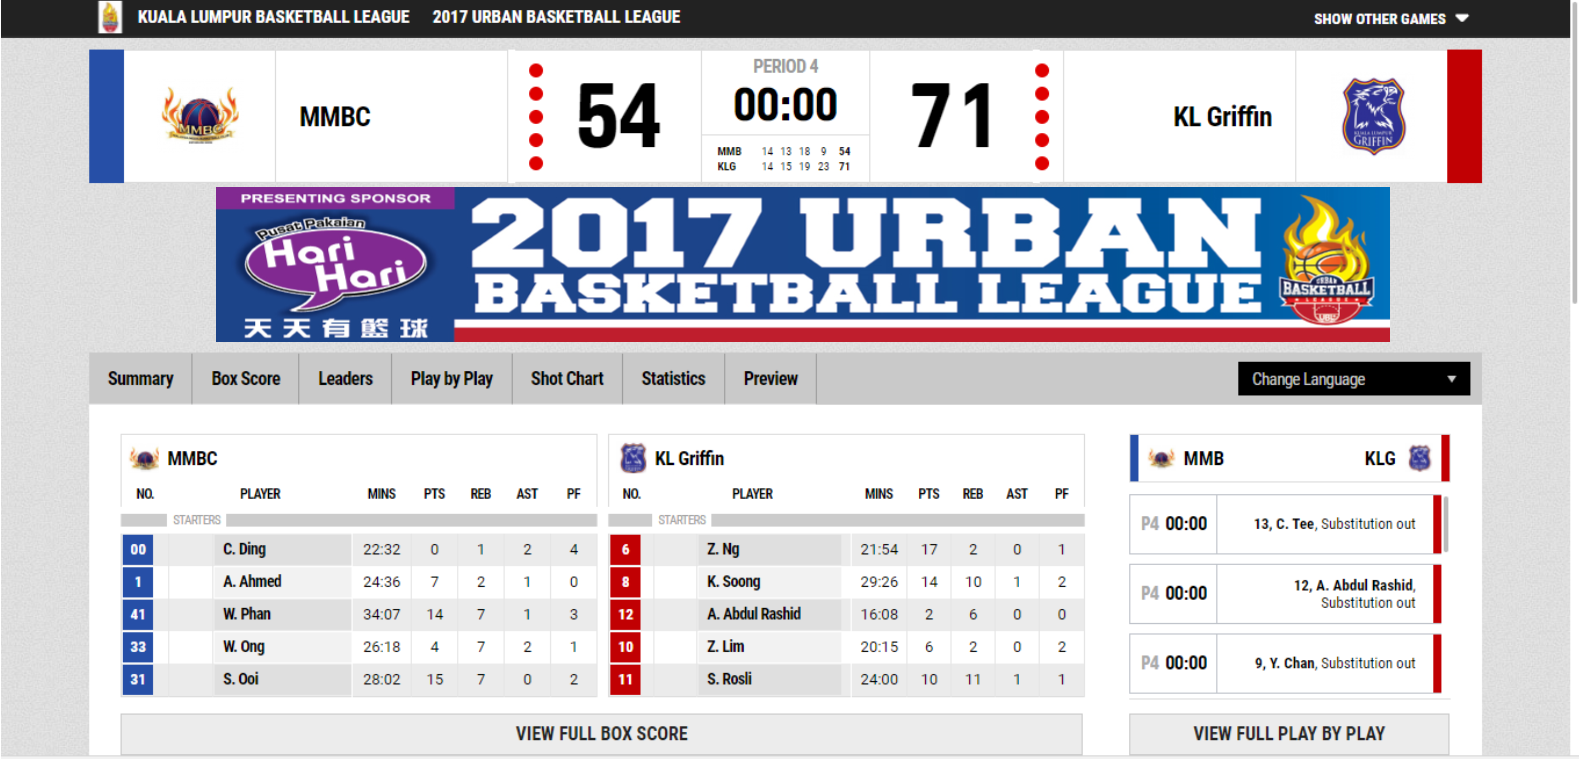
Task: Click the MMBC heading above box score
Action: [x=192, y=458]
